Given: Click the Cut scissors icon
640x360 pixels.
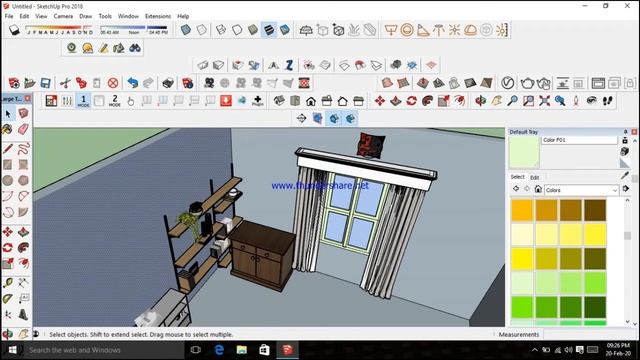Looking at the screenshot, I should (x=65, y=83).
